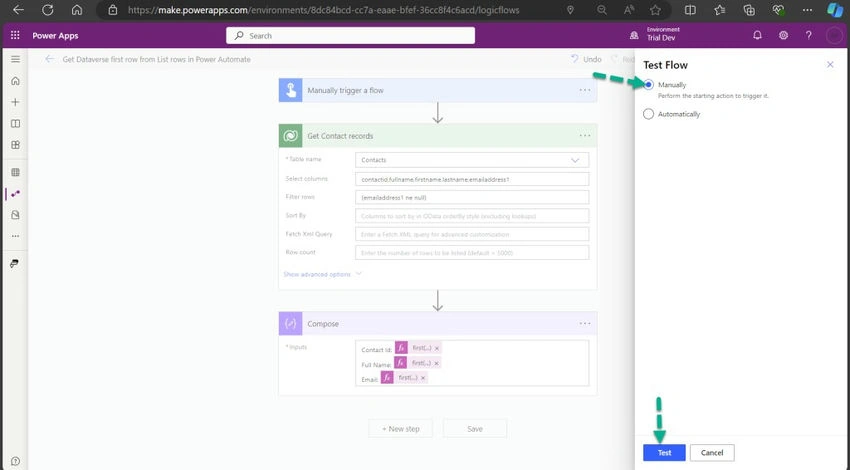Open Manually trigger a flow ellipsis menu

584,90
